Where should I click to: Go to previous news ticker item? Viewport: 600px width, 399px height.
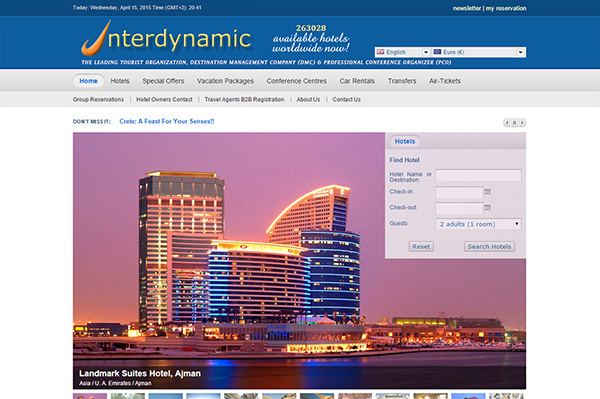(x=507, y=123)
